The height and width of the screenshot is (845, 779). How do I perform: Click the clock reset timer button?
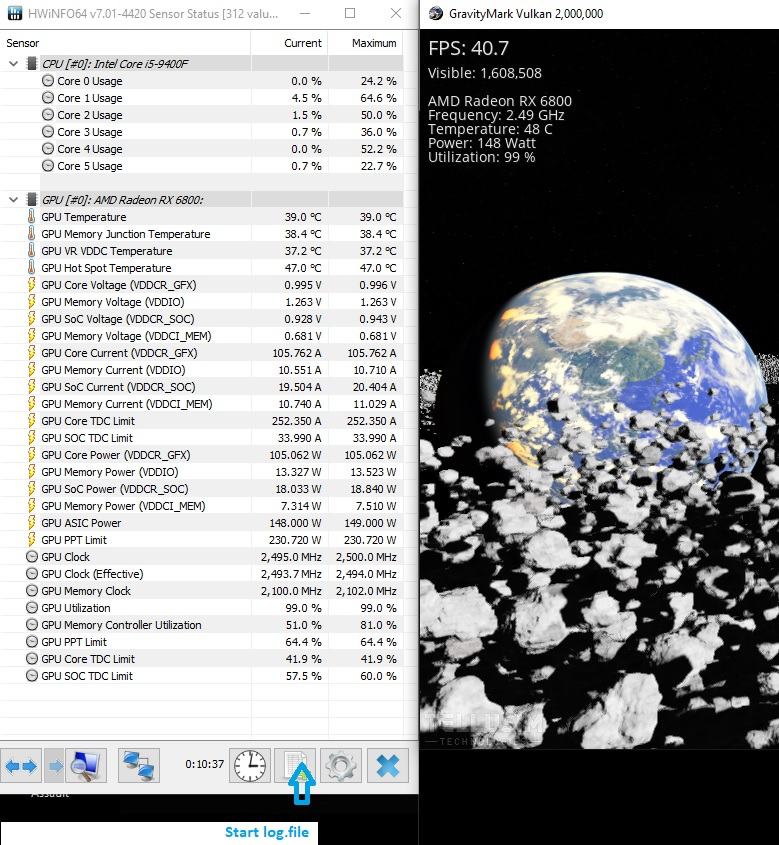249,765
